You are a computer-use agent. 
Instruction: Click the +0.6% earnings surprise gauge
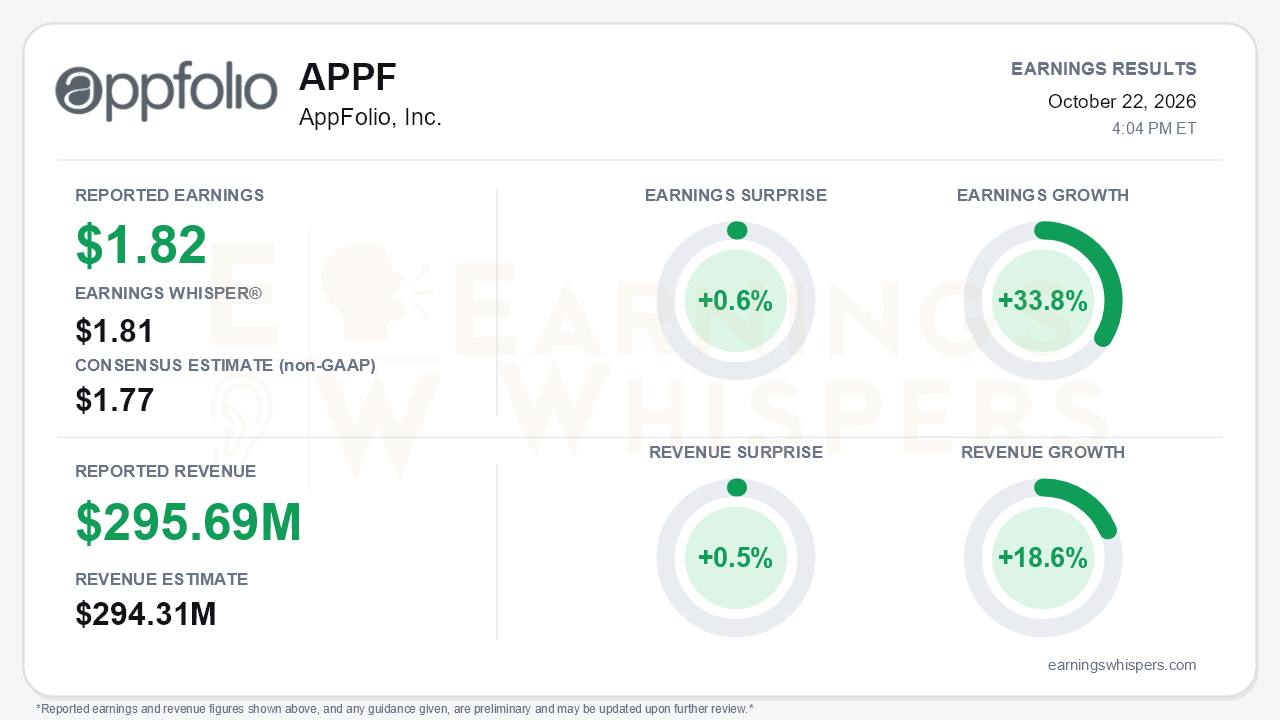point(736,301)
